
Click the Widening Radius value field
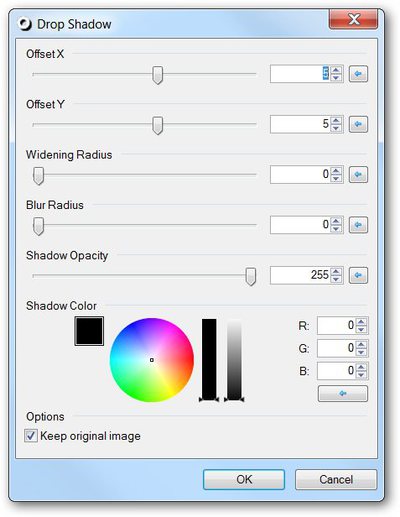point(300,174)
